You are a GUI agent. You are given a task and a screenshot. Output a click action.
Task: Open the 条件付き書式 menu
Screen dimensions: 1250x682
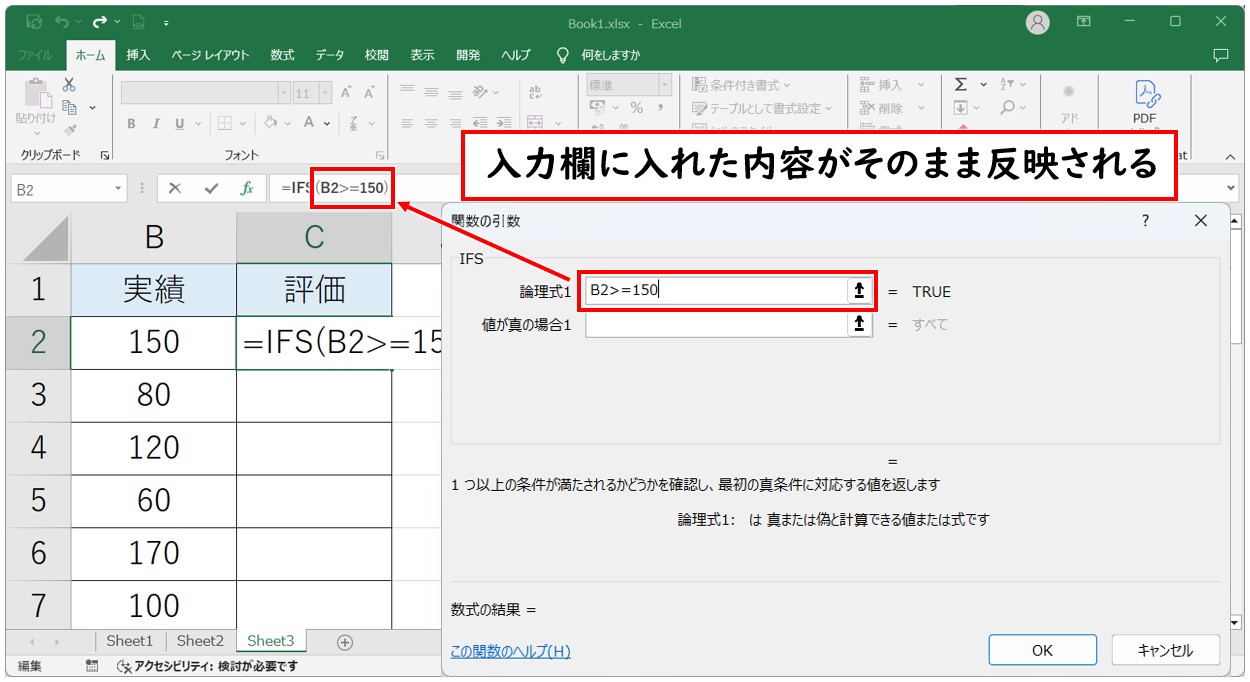click(x=741, y=86)
